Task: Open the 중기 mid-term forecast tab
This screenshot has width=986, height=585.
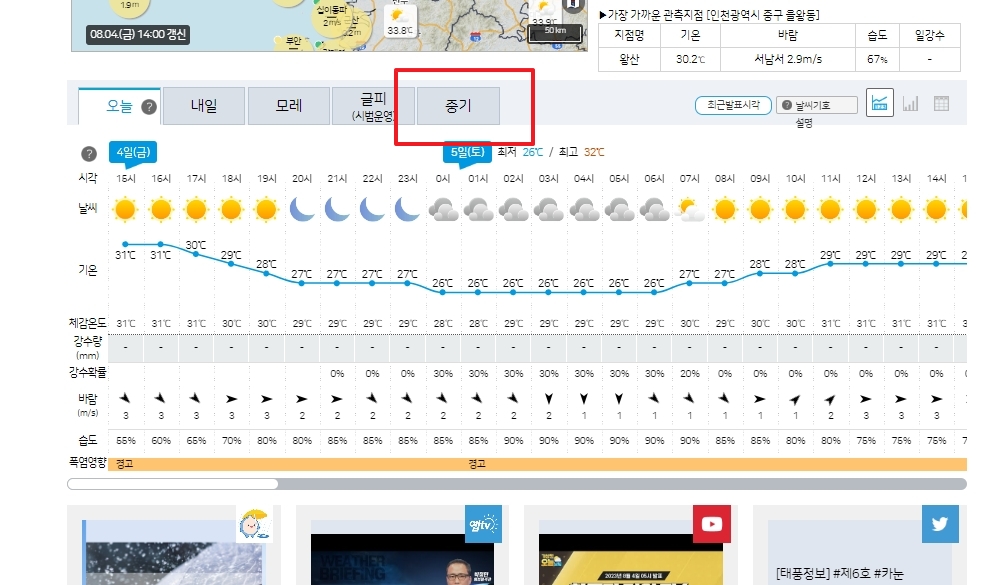Action: point(458,104)
